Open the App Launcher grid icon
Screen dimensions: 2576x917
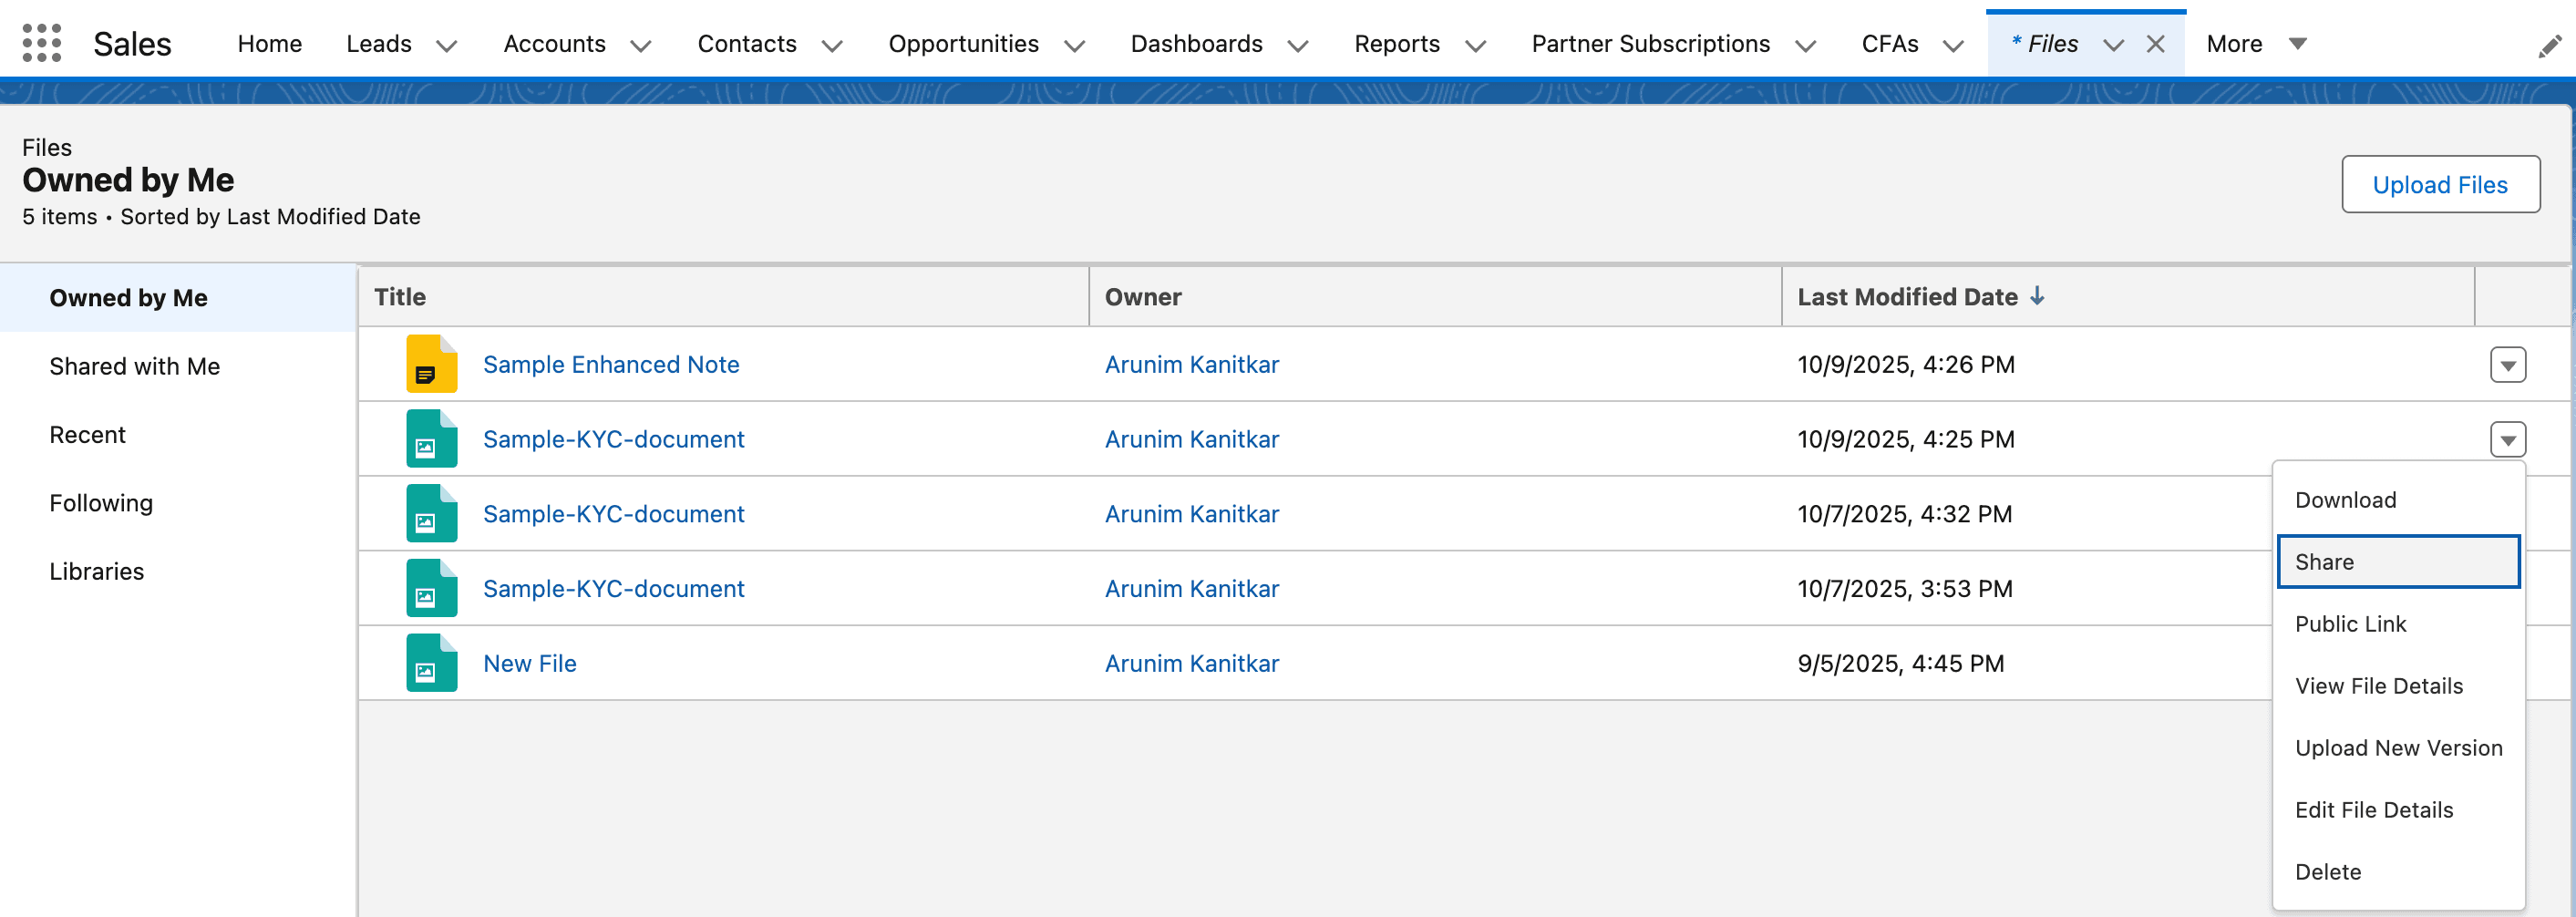coord(41,44)
